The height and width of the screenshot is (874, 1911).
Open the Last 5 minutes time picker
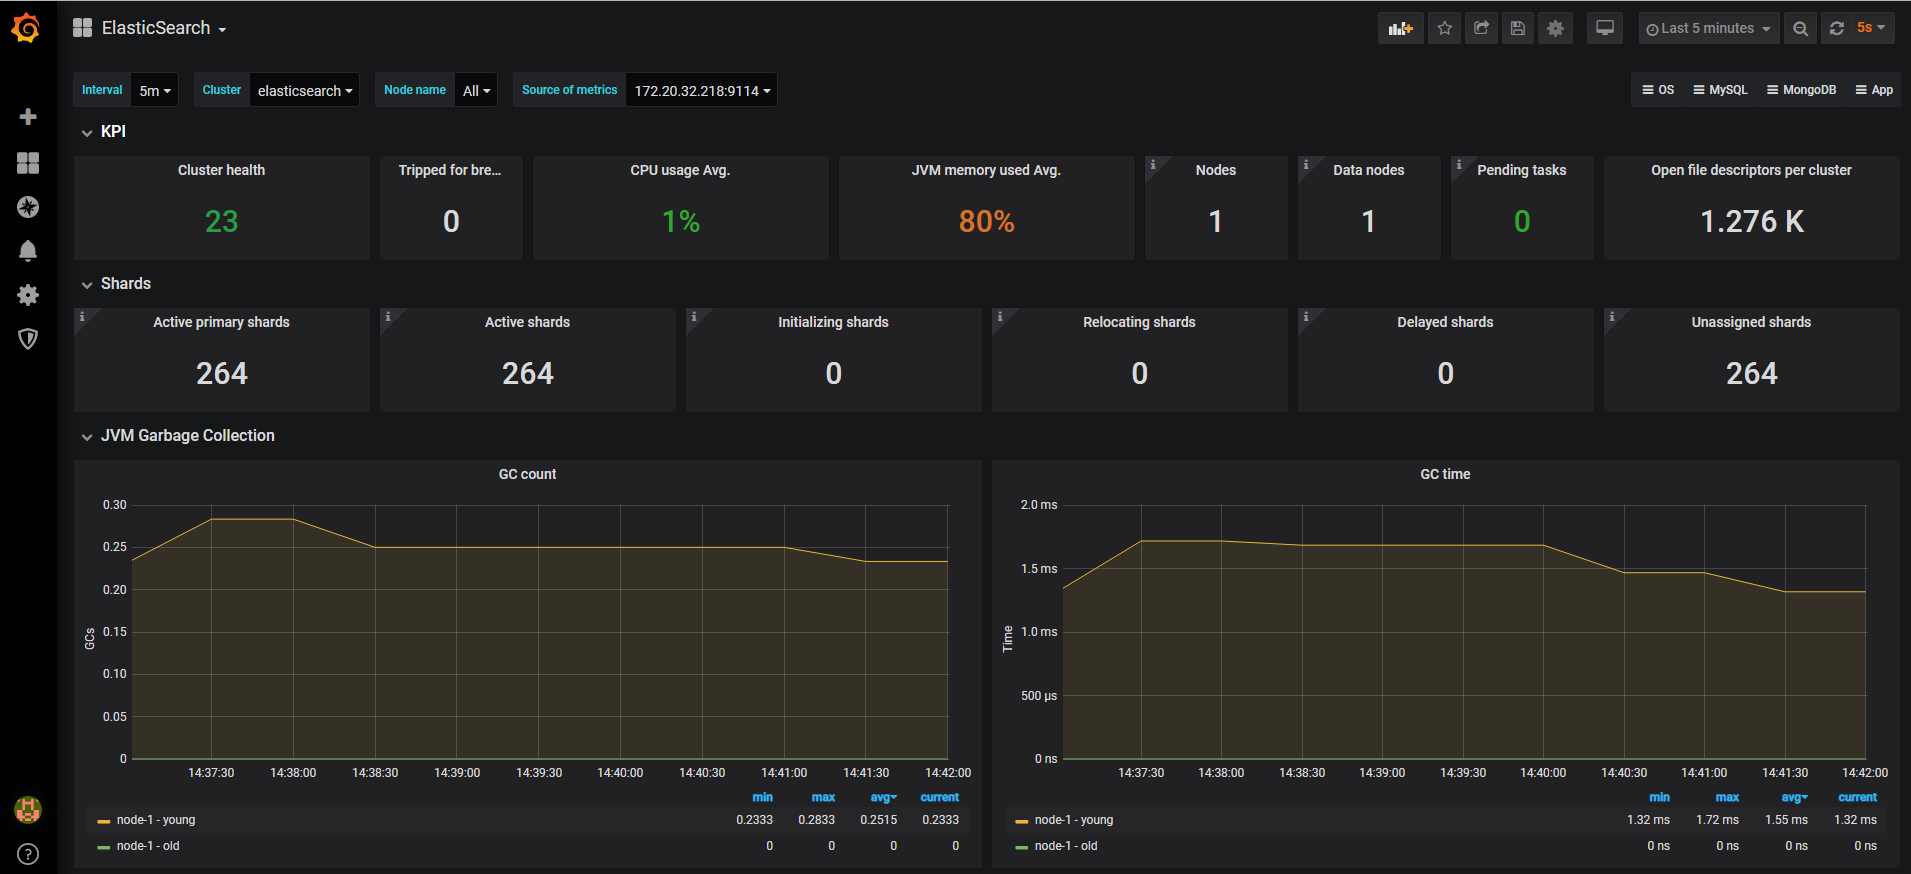tap(1708, 28)
